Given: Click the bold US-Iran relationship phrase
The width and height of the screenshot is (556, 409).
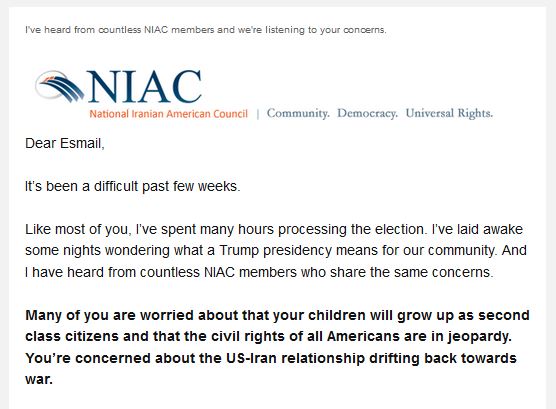Looking at the screenshot, I should click(x=295, y=358).
